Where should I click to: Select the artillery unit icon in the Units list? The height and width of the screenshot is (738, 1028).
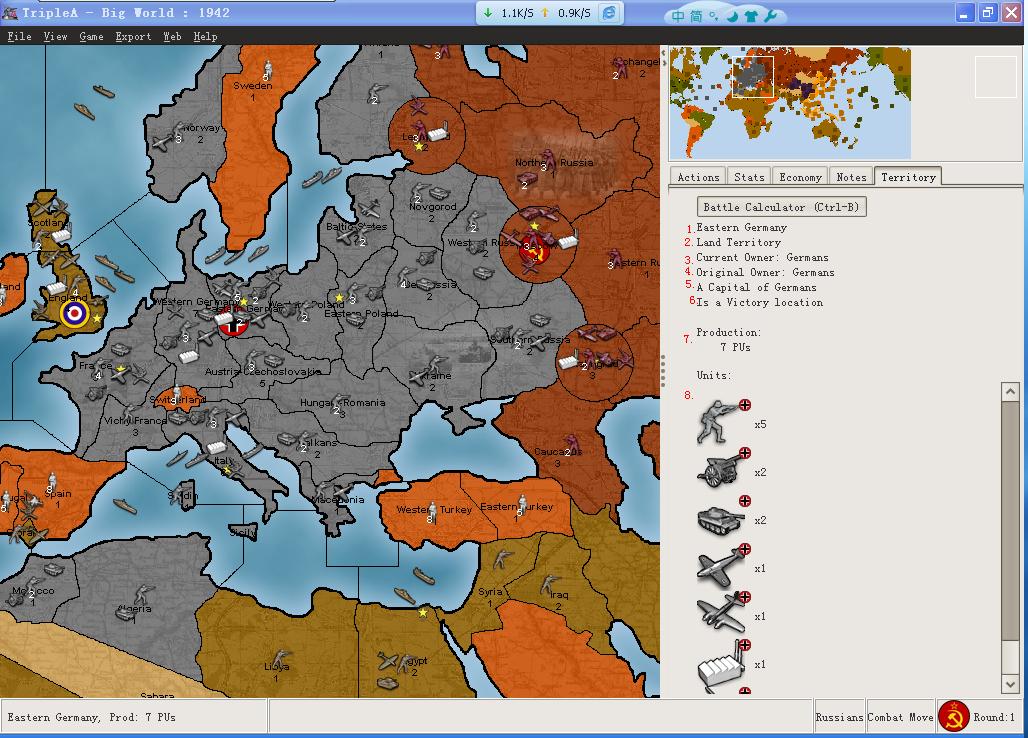(720, 471)
